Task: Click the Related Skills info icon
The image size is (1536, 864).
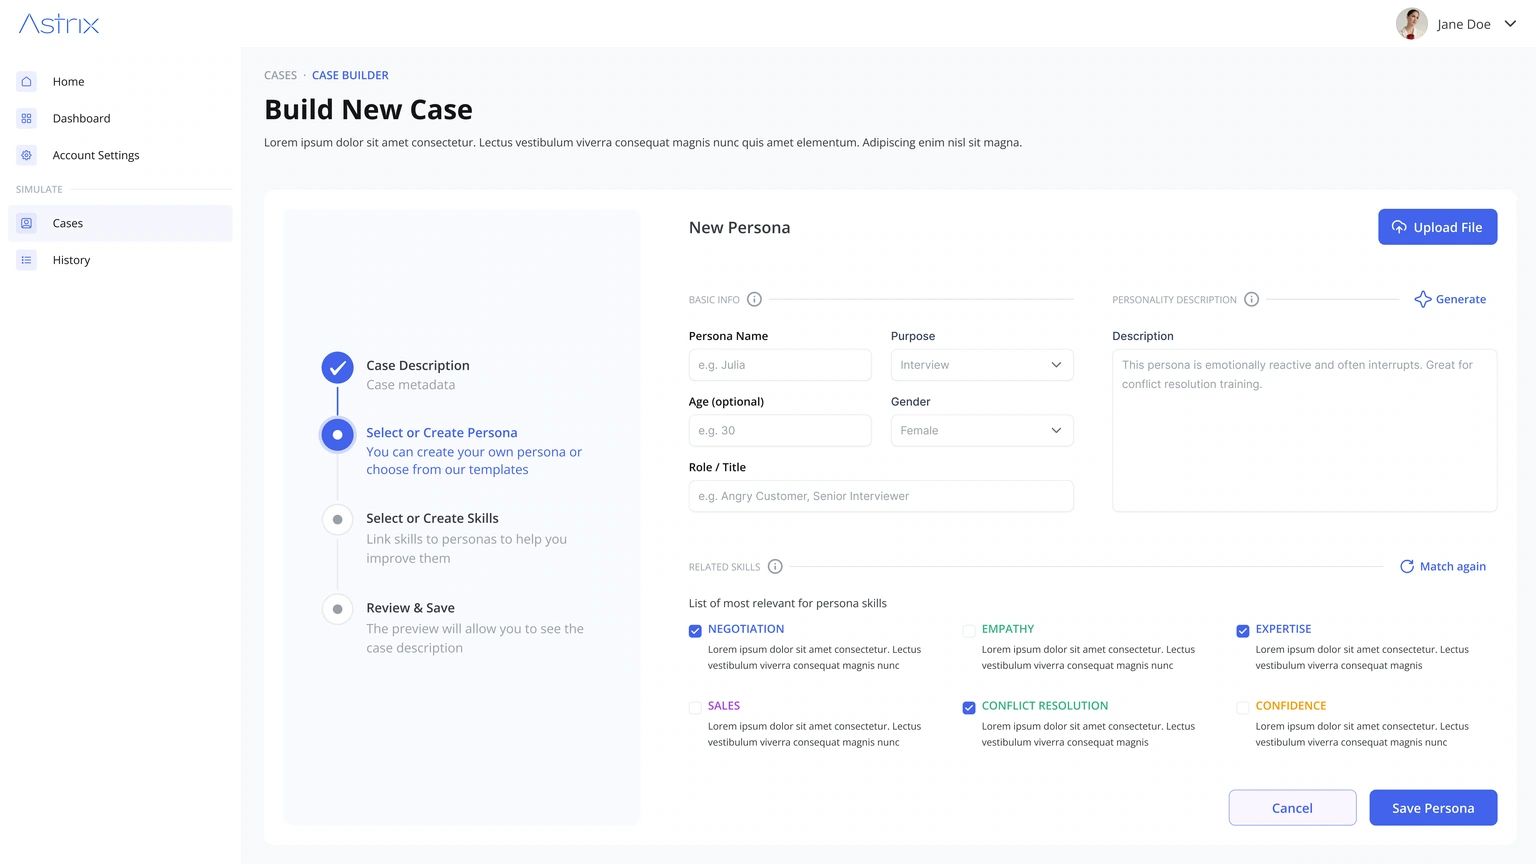Action: point(775,566)
